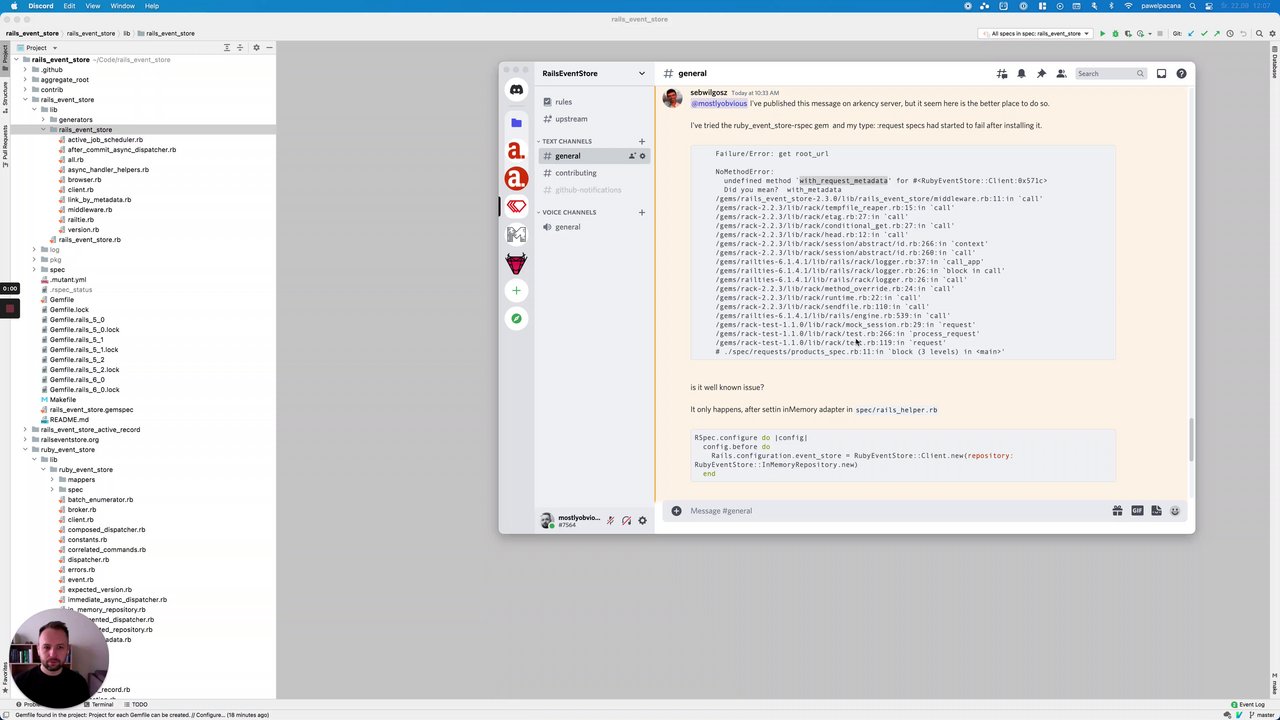The width and height of the screenshot is (1280, 720).
Task: Open middleware.rb in project tree
Action: [90, 210]
